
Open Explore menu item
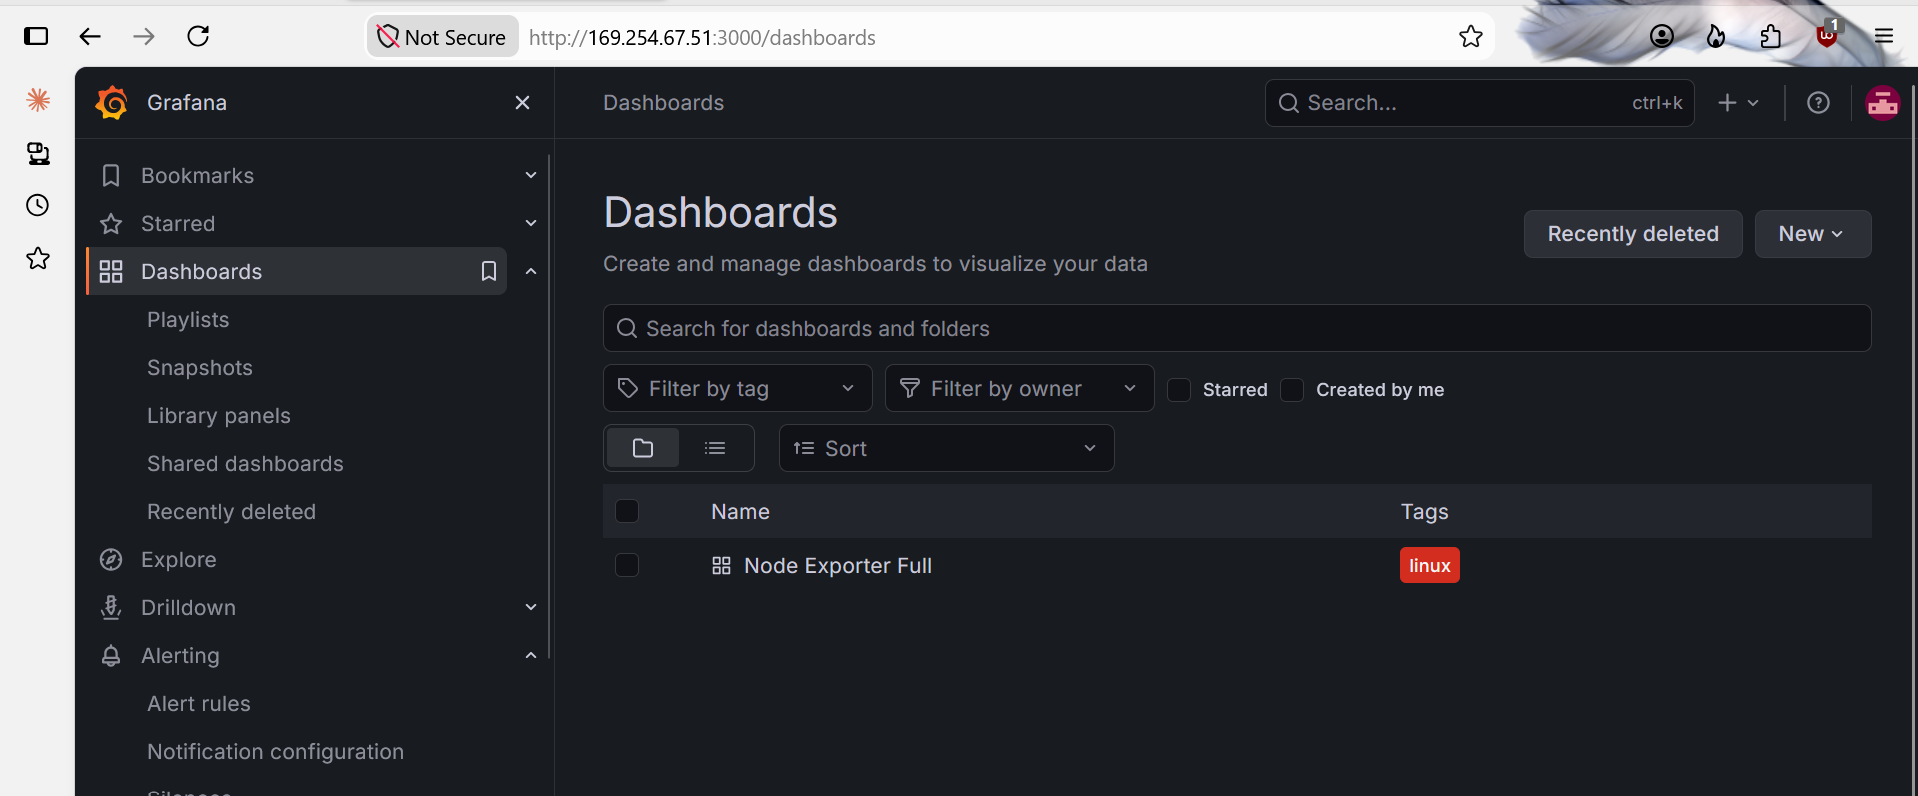(x=179, y=559)
